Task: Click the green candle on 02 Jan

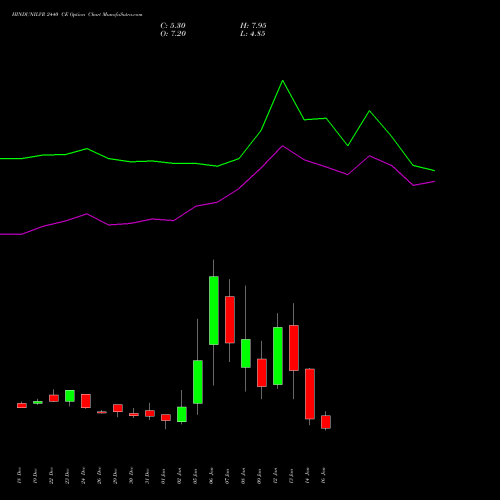Action: pos(182,414)
